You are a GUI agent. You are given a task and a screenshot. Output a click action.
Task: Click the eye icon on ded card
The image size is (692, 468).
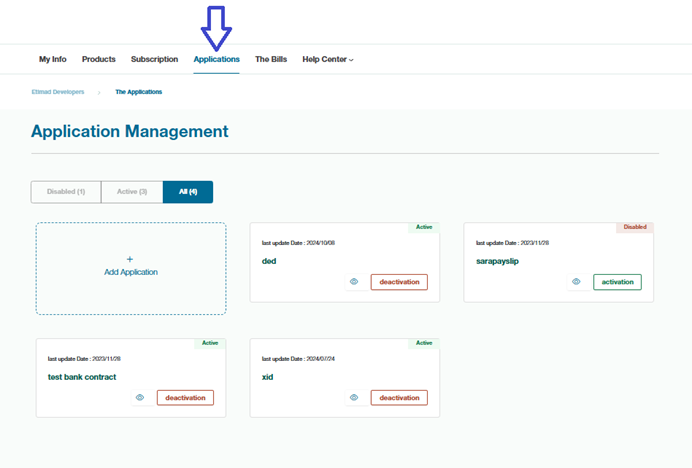click(354, 282)
